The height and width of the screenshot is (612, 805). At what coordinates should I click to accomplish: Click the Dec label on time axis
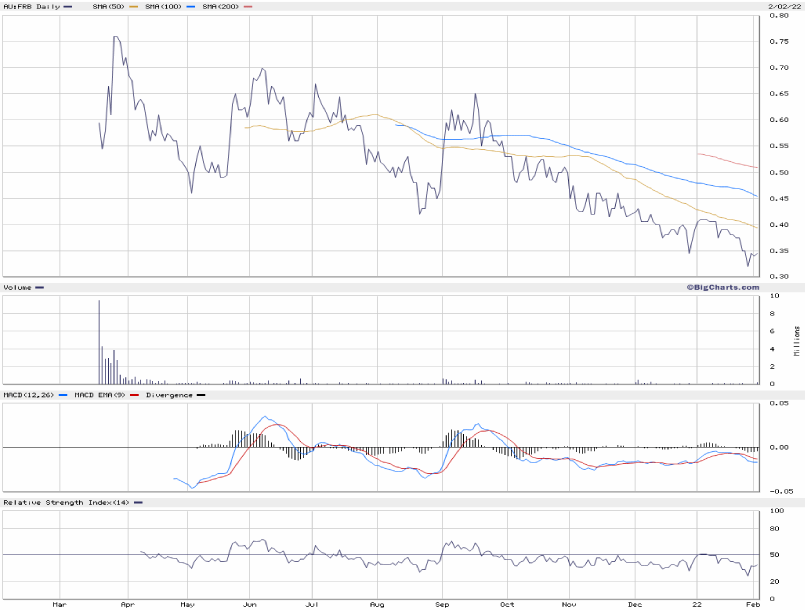(x=635, y=604)
